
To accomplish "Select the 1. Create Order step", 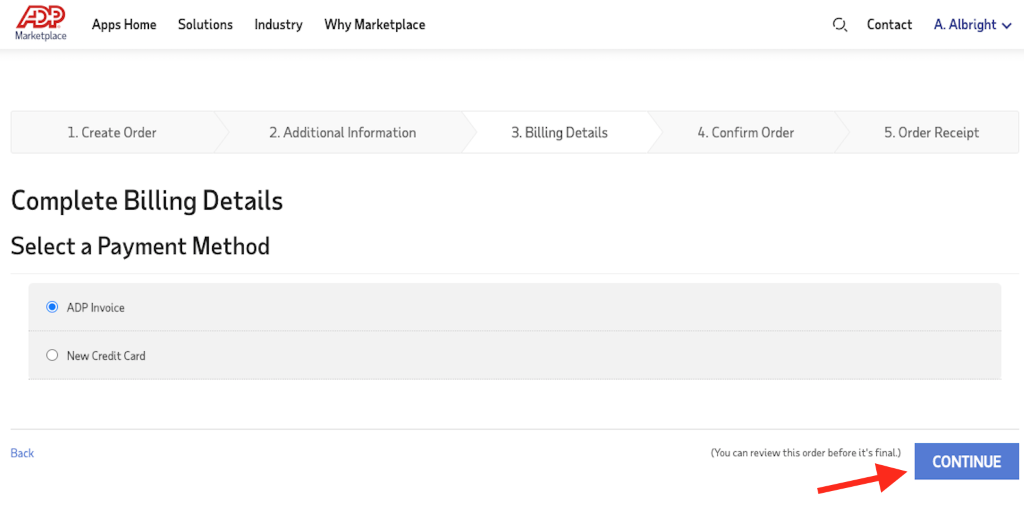I will tap(112, 133).
